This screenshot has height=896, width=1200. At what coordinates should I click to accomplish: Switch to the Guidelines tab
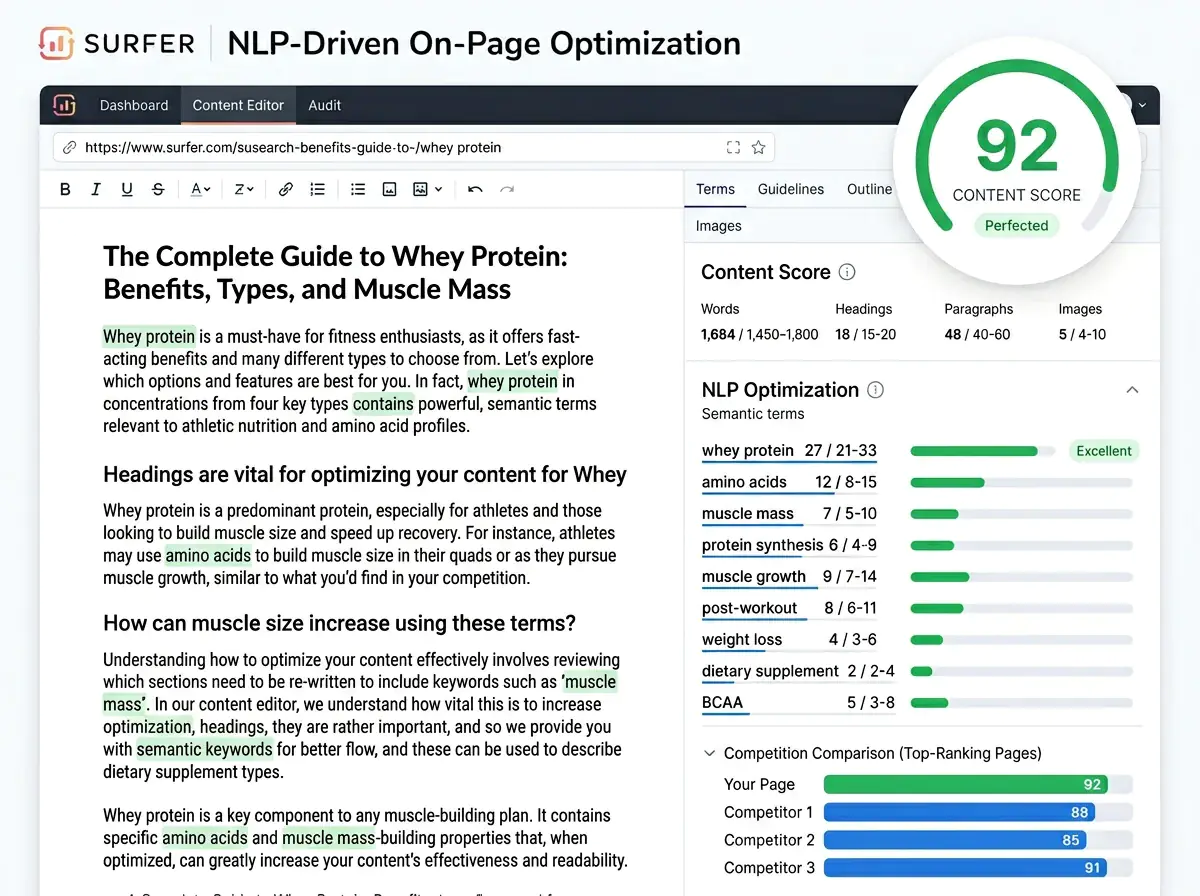pyautogui.click(x=791, y=189)
